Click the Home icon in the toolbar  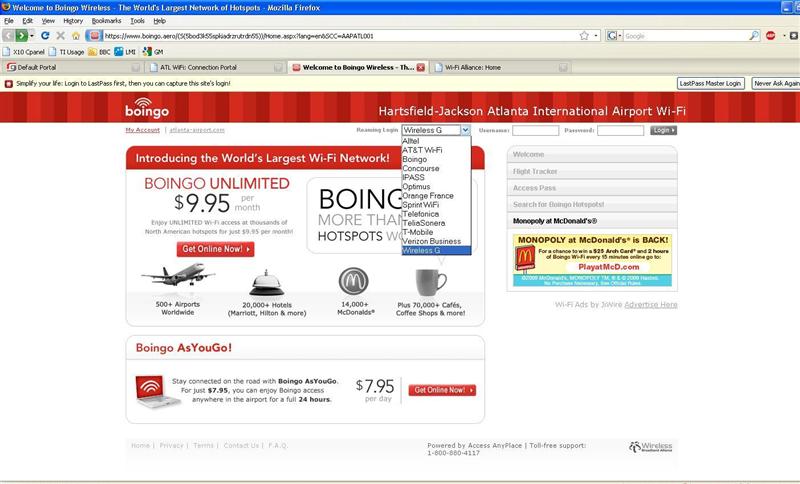click(76, 36)
